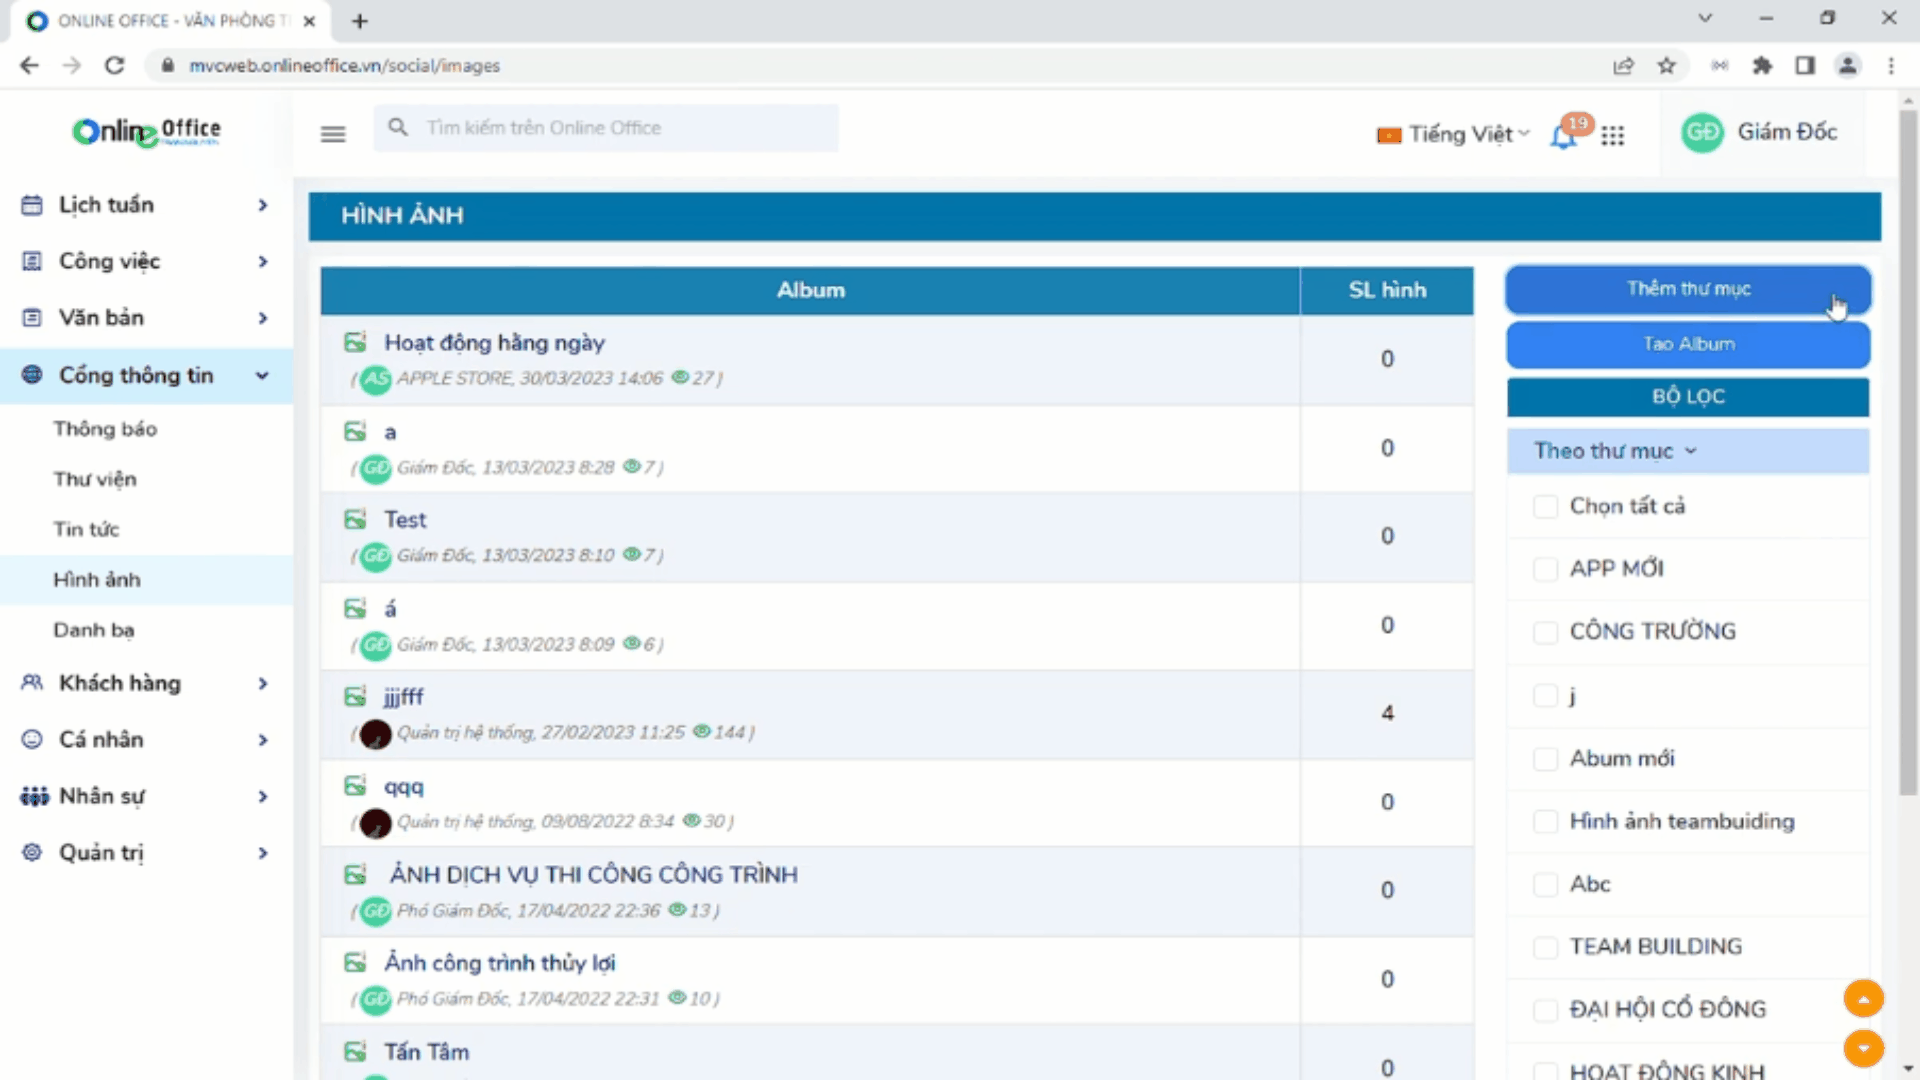Tick the APP MỚI folder checkbox
1920x1080 pixels.
click(1545, 569)
